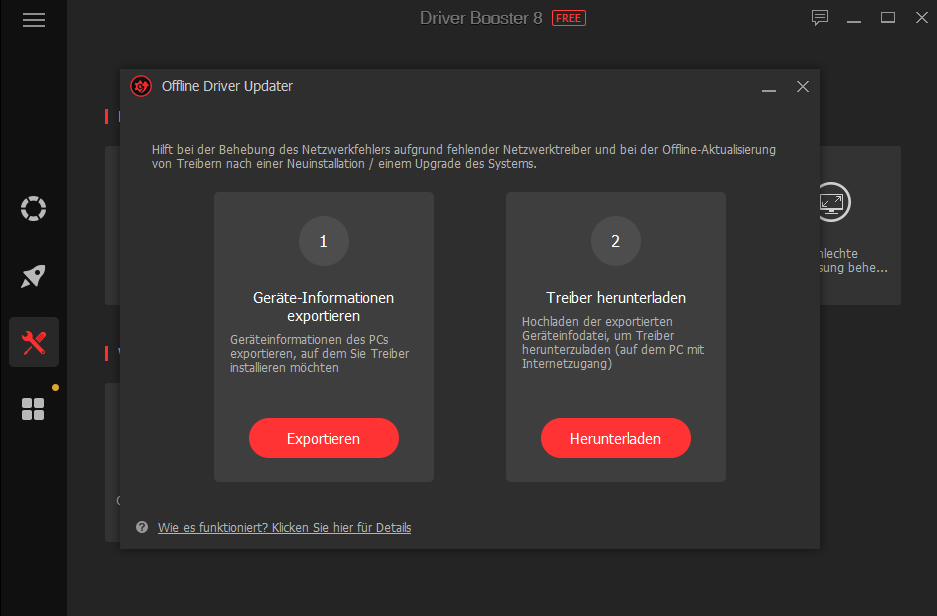
Task: Open the hamburger menu in the sidebar
Action: point(33,20)
